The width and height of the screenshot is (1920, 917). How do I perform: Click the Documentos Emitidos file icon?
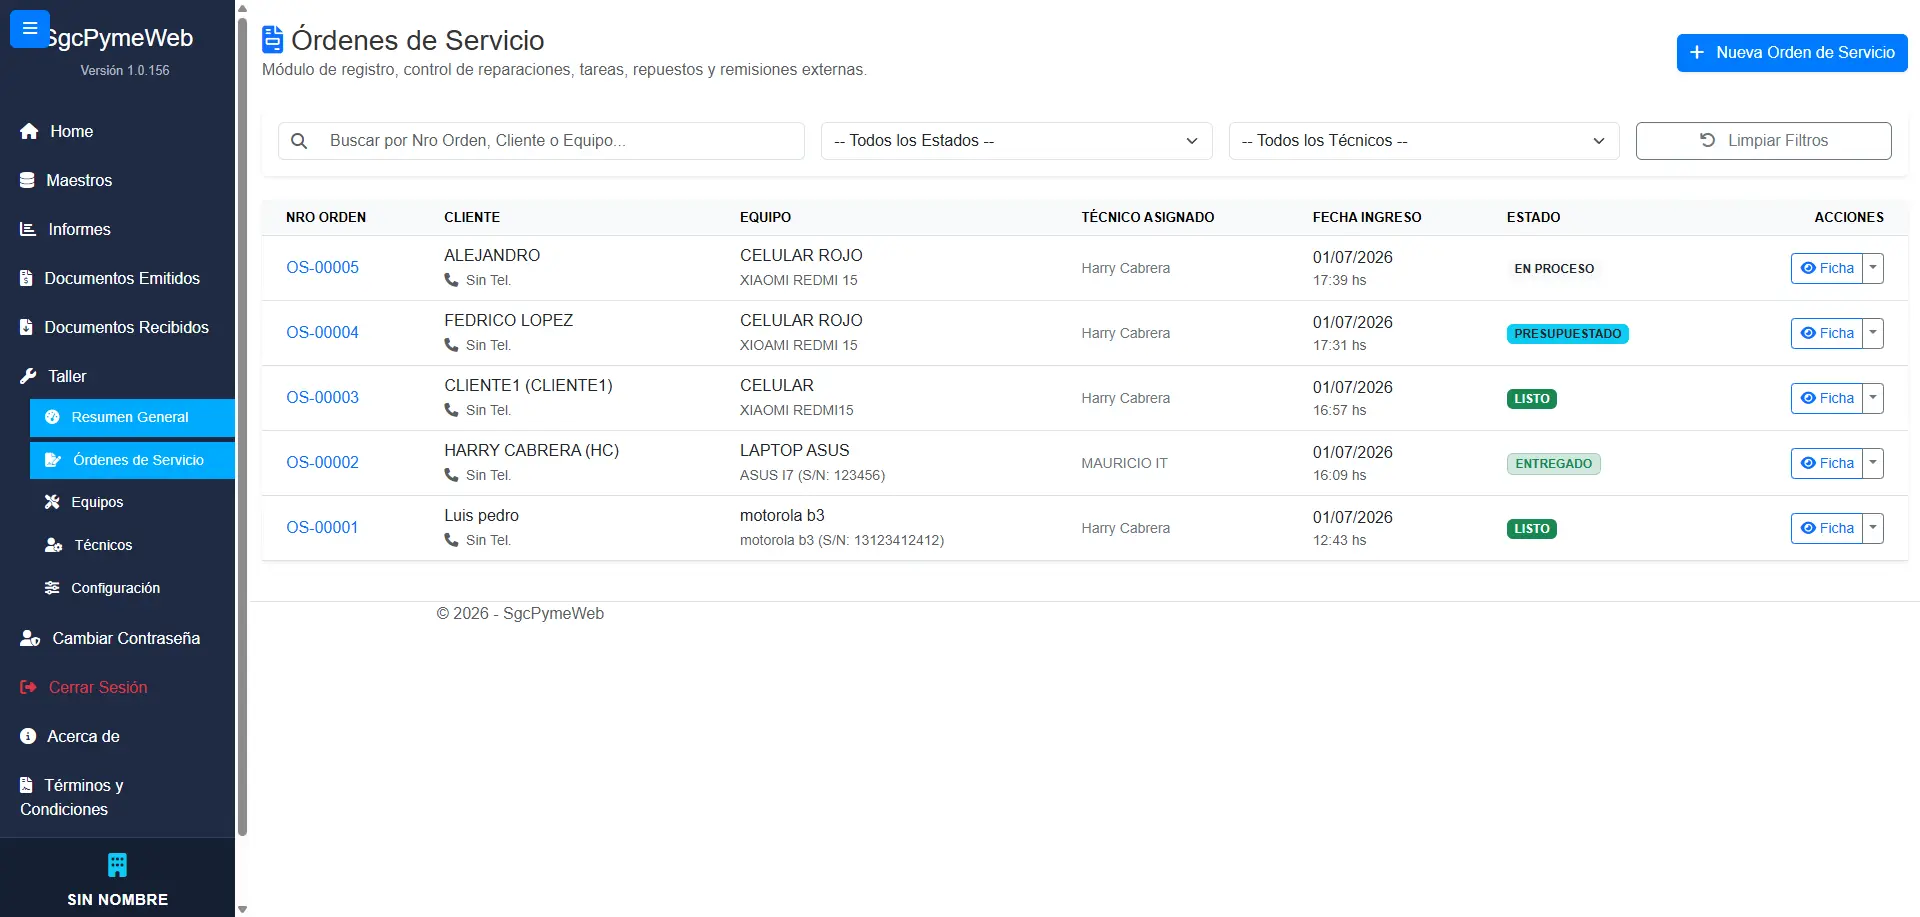[x=27, y=279]
